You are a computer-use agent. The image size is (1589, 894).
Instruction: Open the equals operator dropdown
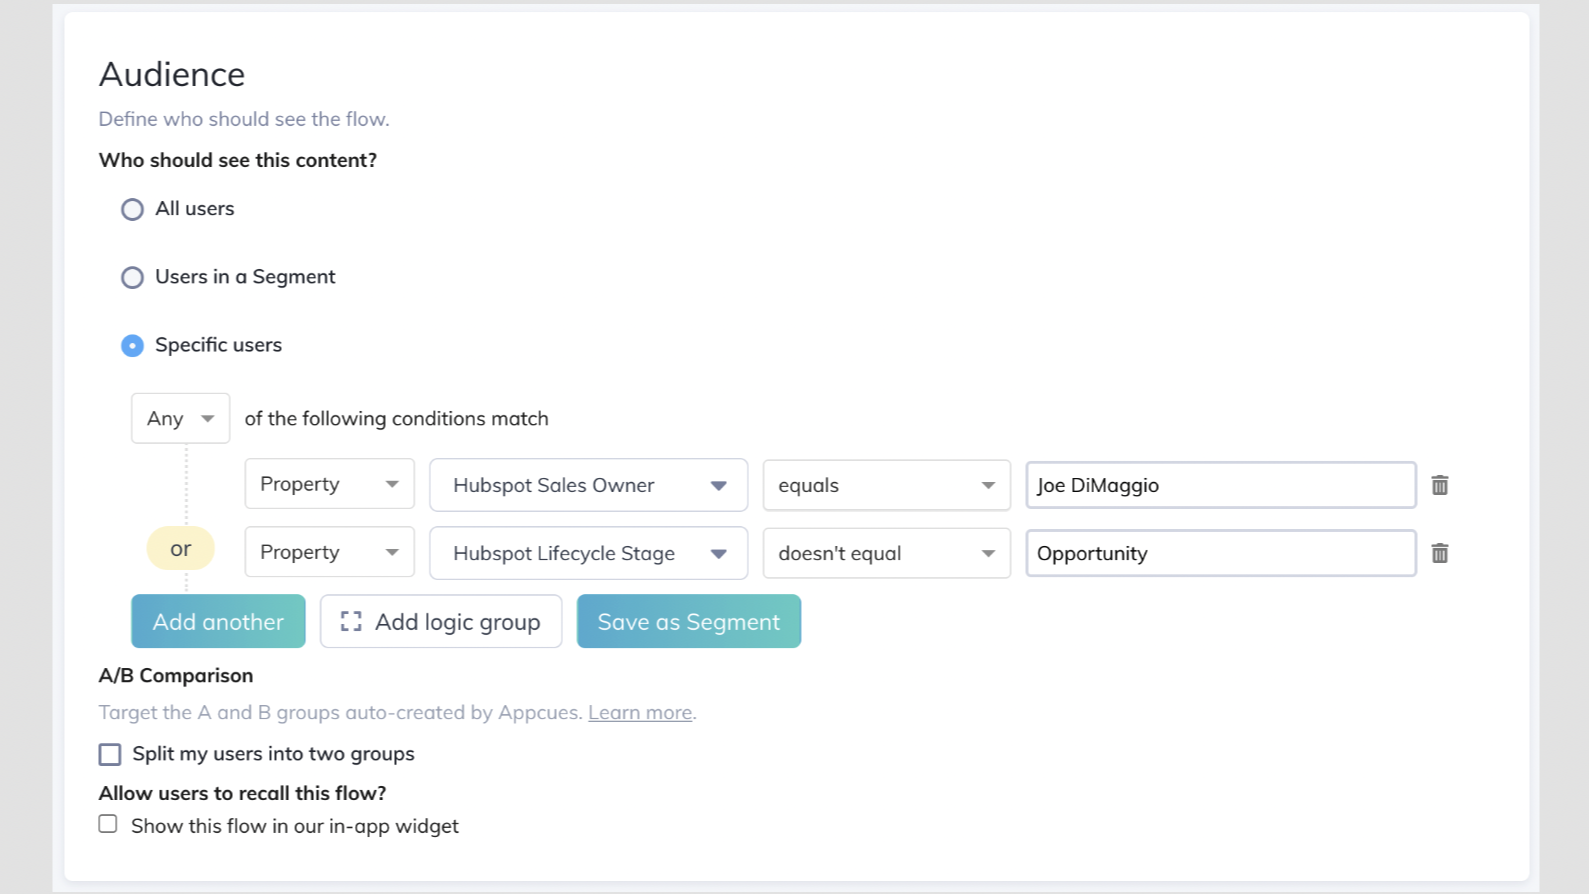click(886, 484)
